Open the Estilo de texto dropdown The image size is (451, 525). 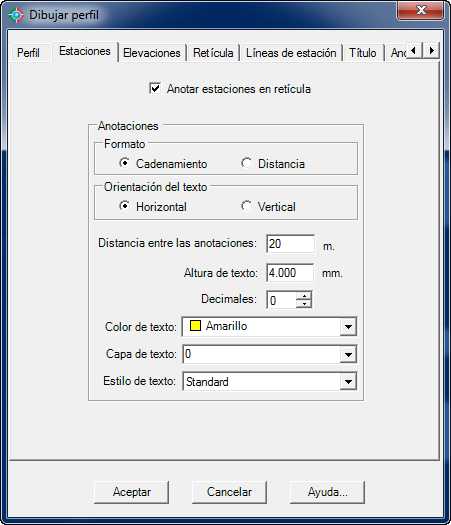point(348,381)
